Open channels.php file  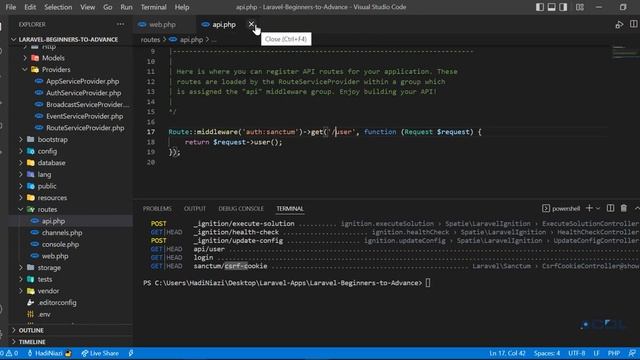(x=62, y=233)
